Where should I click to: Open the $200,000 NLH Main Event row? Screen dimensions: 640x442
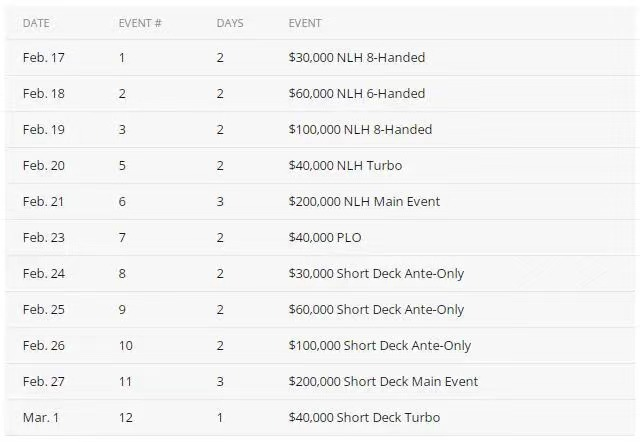[364, 202]
